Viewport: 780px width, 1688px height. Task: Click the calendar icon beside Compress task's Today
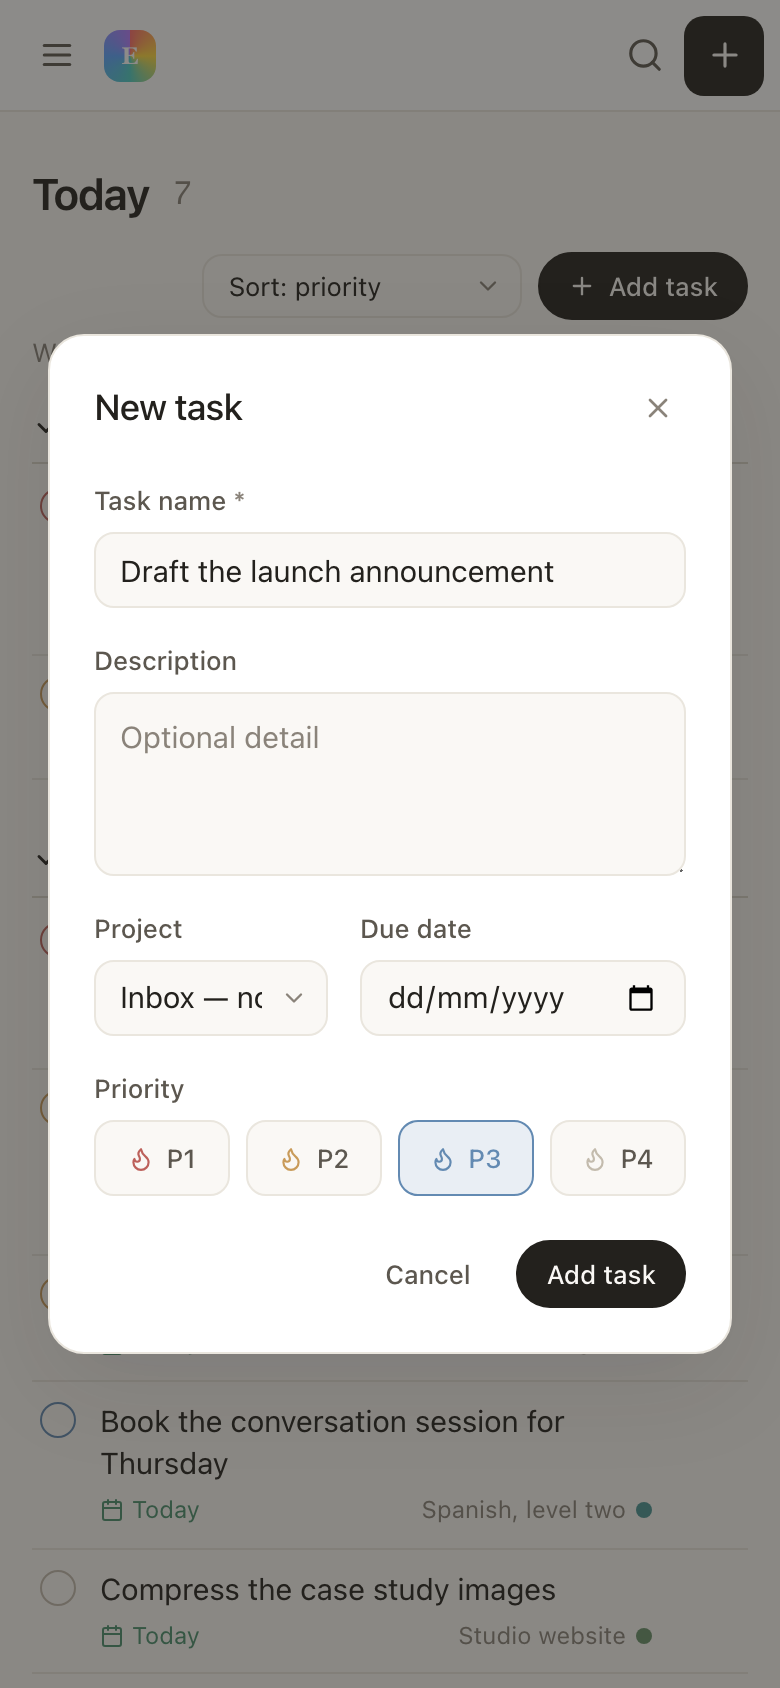pos(112,1636)
